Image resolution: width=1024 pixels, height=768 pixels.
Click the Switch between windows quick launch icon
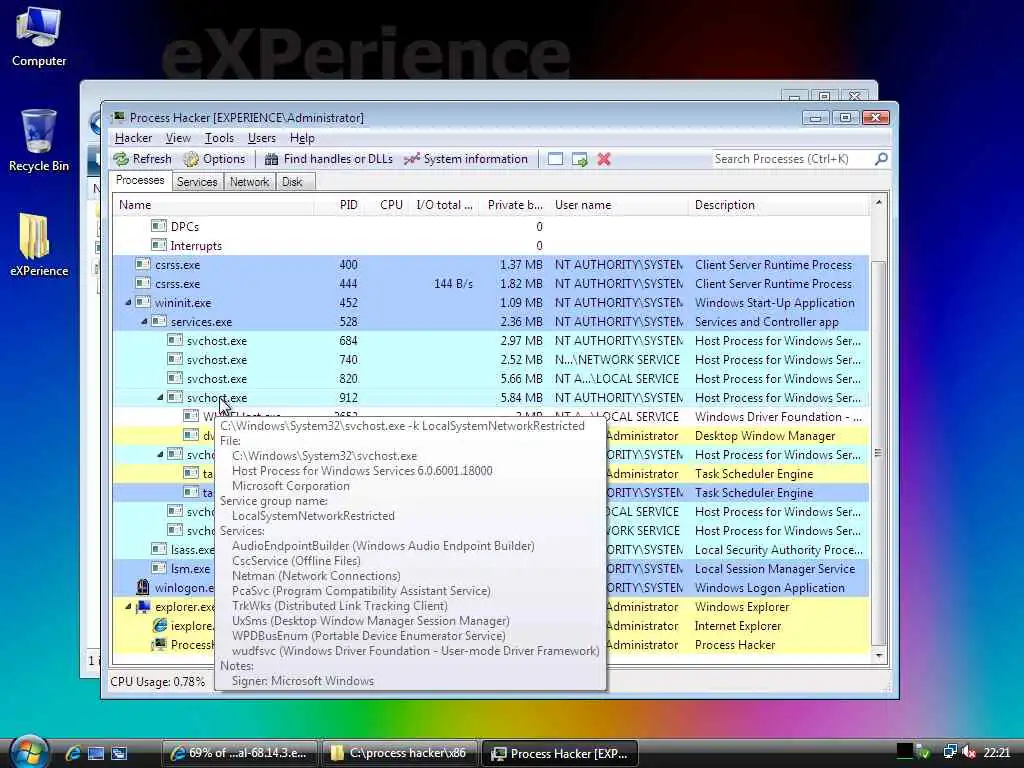point(119,753)
